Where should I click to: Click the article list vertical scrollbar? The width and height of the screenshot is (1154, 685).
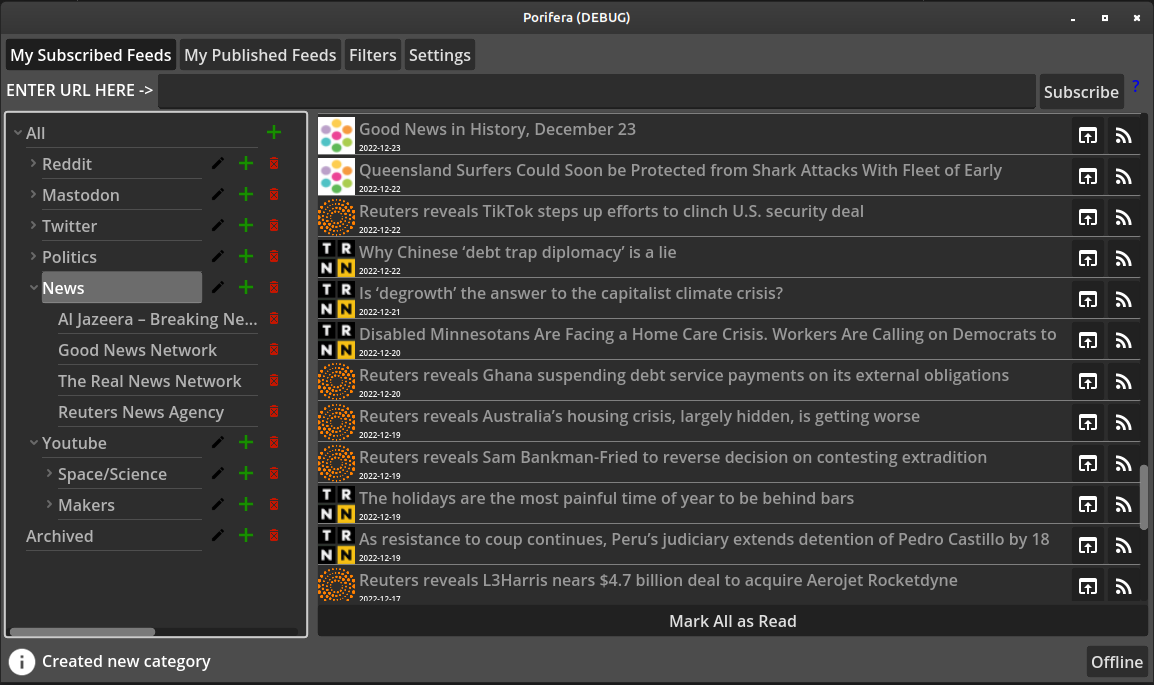1144,497
